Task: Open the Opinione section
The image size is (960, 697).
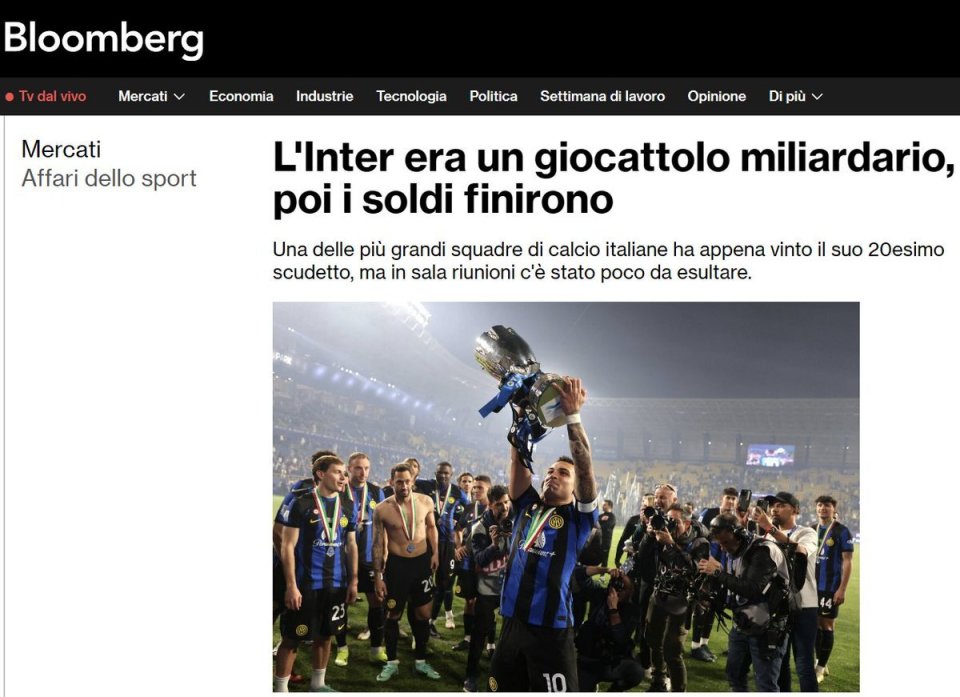Action: pos(716,96)
